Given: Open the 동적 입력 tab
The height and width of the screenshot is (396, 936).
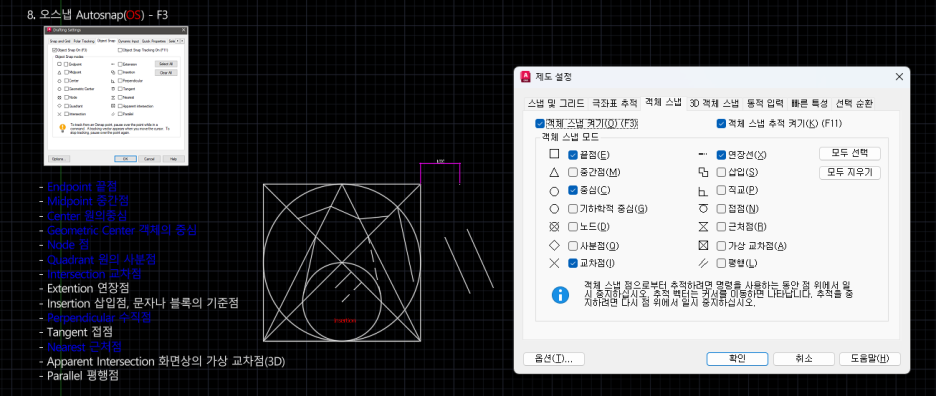Looking at the screenshot, I should (x=765, y=103).
